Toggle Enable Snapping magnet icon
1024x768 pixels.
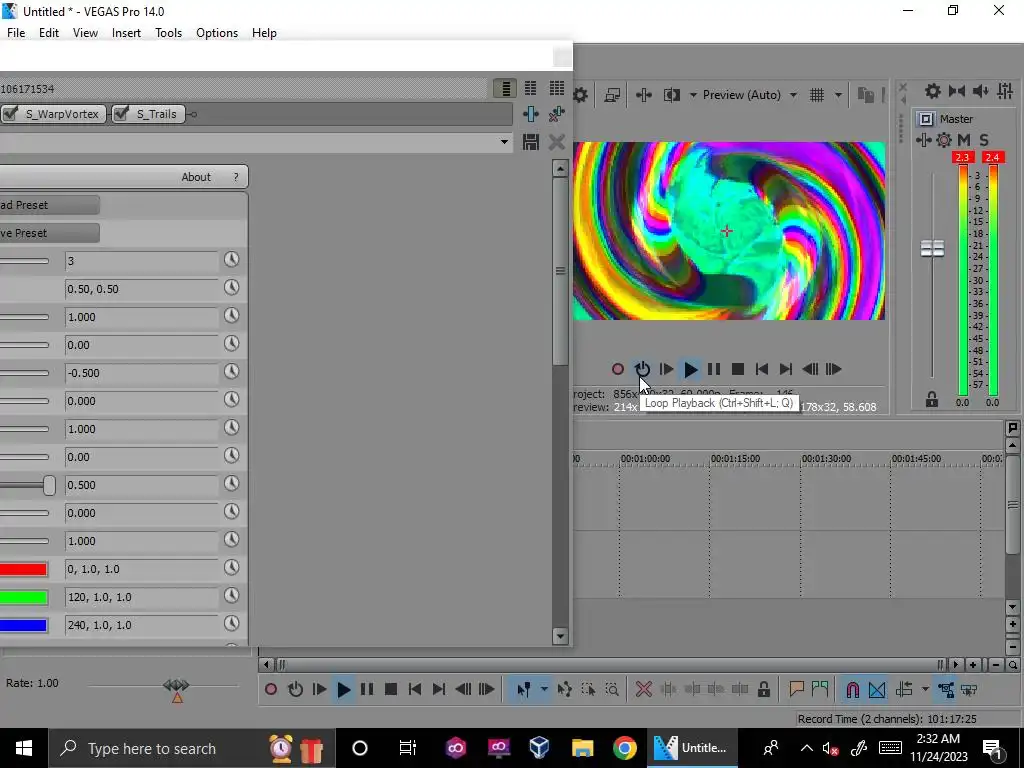click(x=852, y=690)
